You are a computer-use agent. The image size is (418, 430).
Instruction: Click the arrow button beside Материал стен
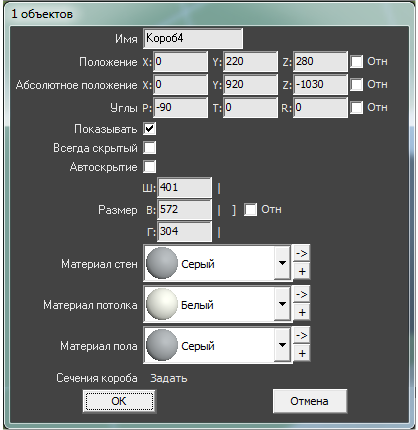[301, 254]
